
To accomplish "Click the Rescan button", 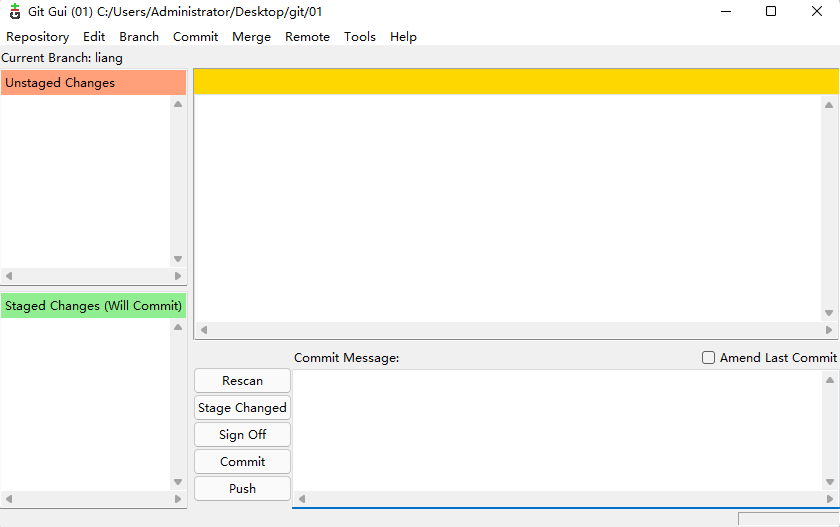I will tap(242, 381).
